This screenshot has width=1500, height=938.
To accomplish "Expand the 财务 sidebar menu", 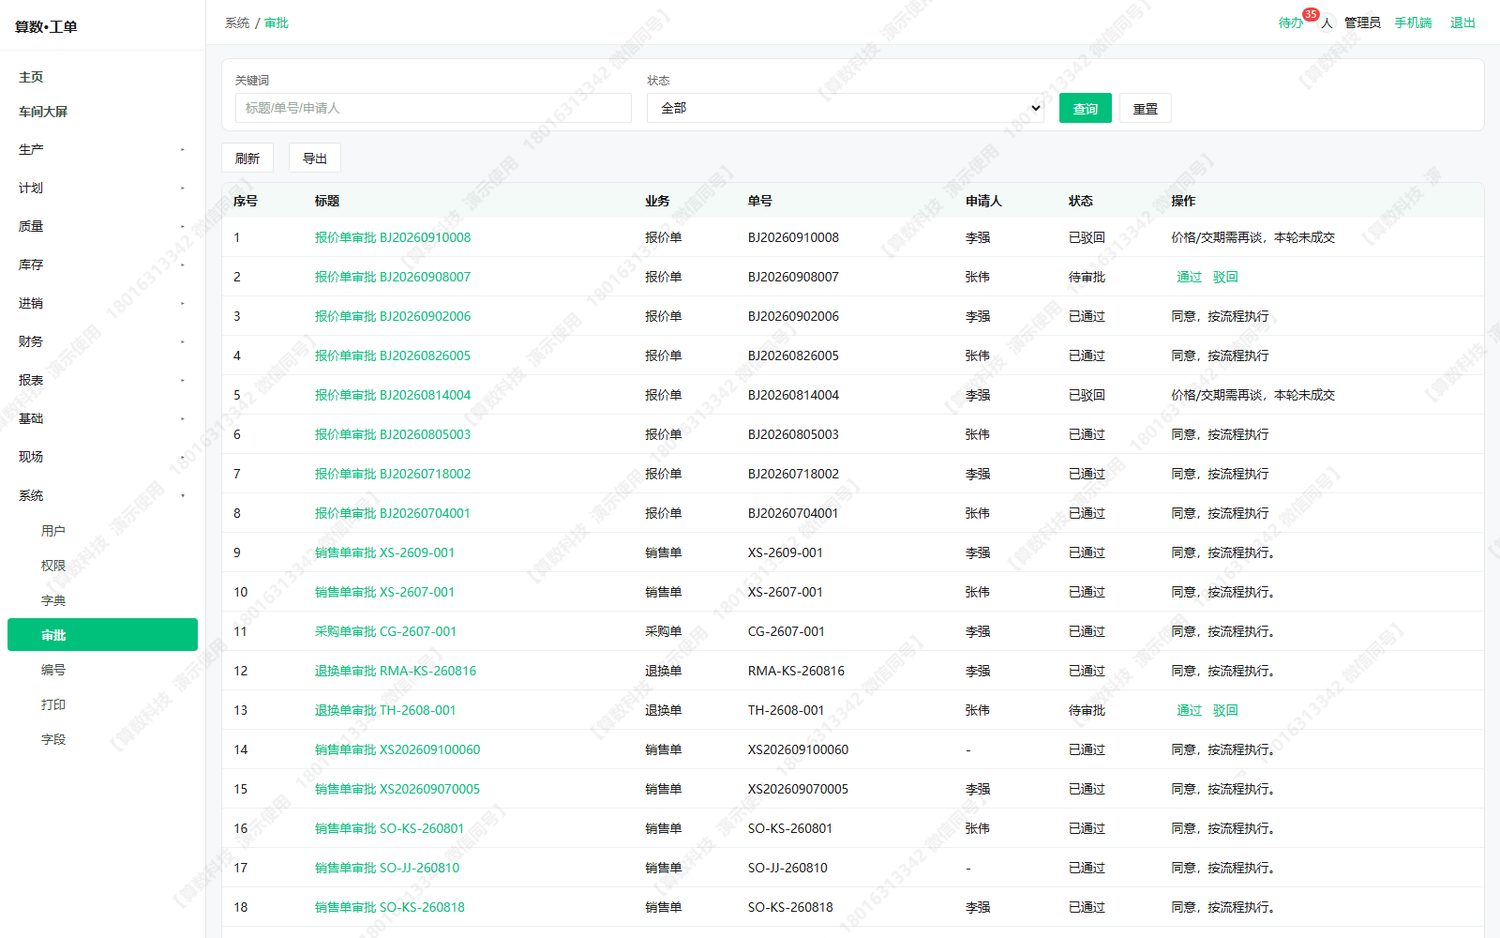I will (102, 342).
